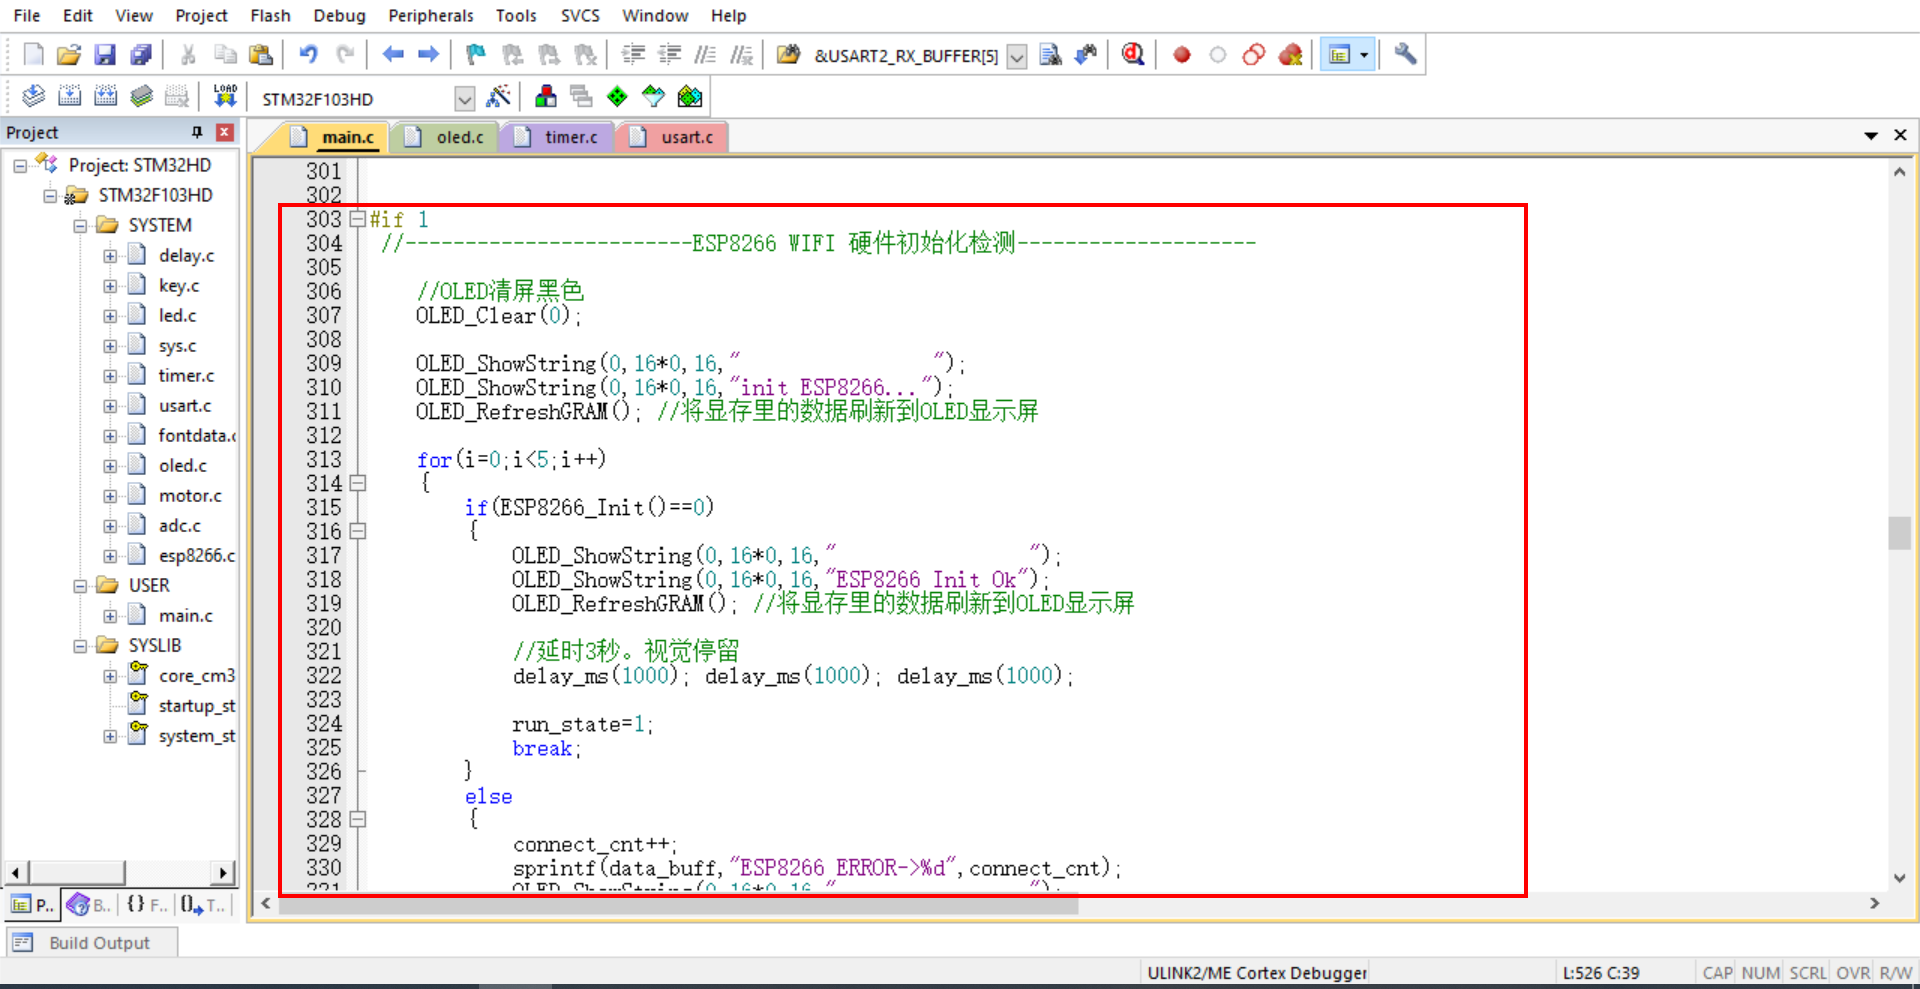Insert a bookmark using the flag icon
Viewport: 1920px width, 989px height.
(x=476, y=54)
